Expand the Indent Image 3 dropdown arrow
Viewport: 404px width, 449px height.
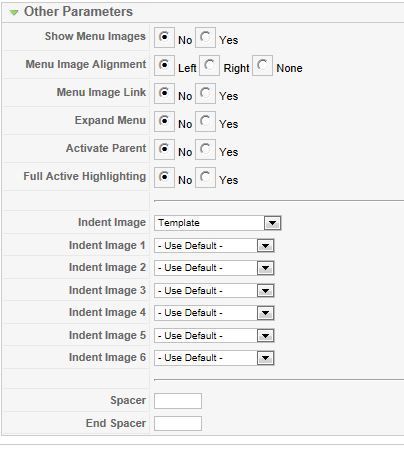266,291
